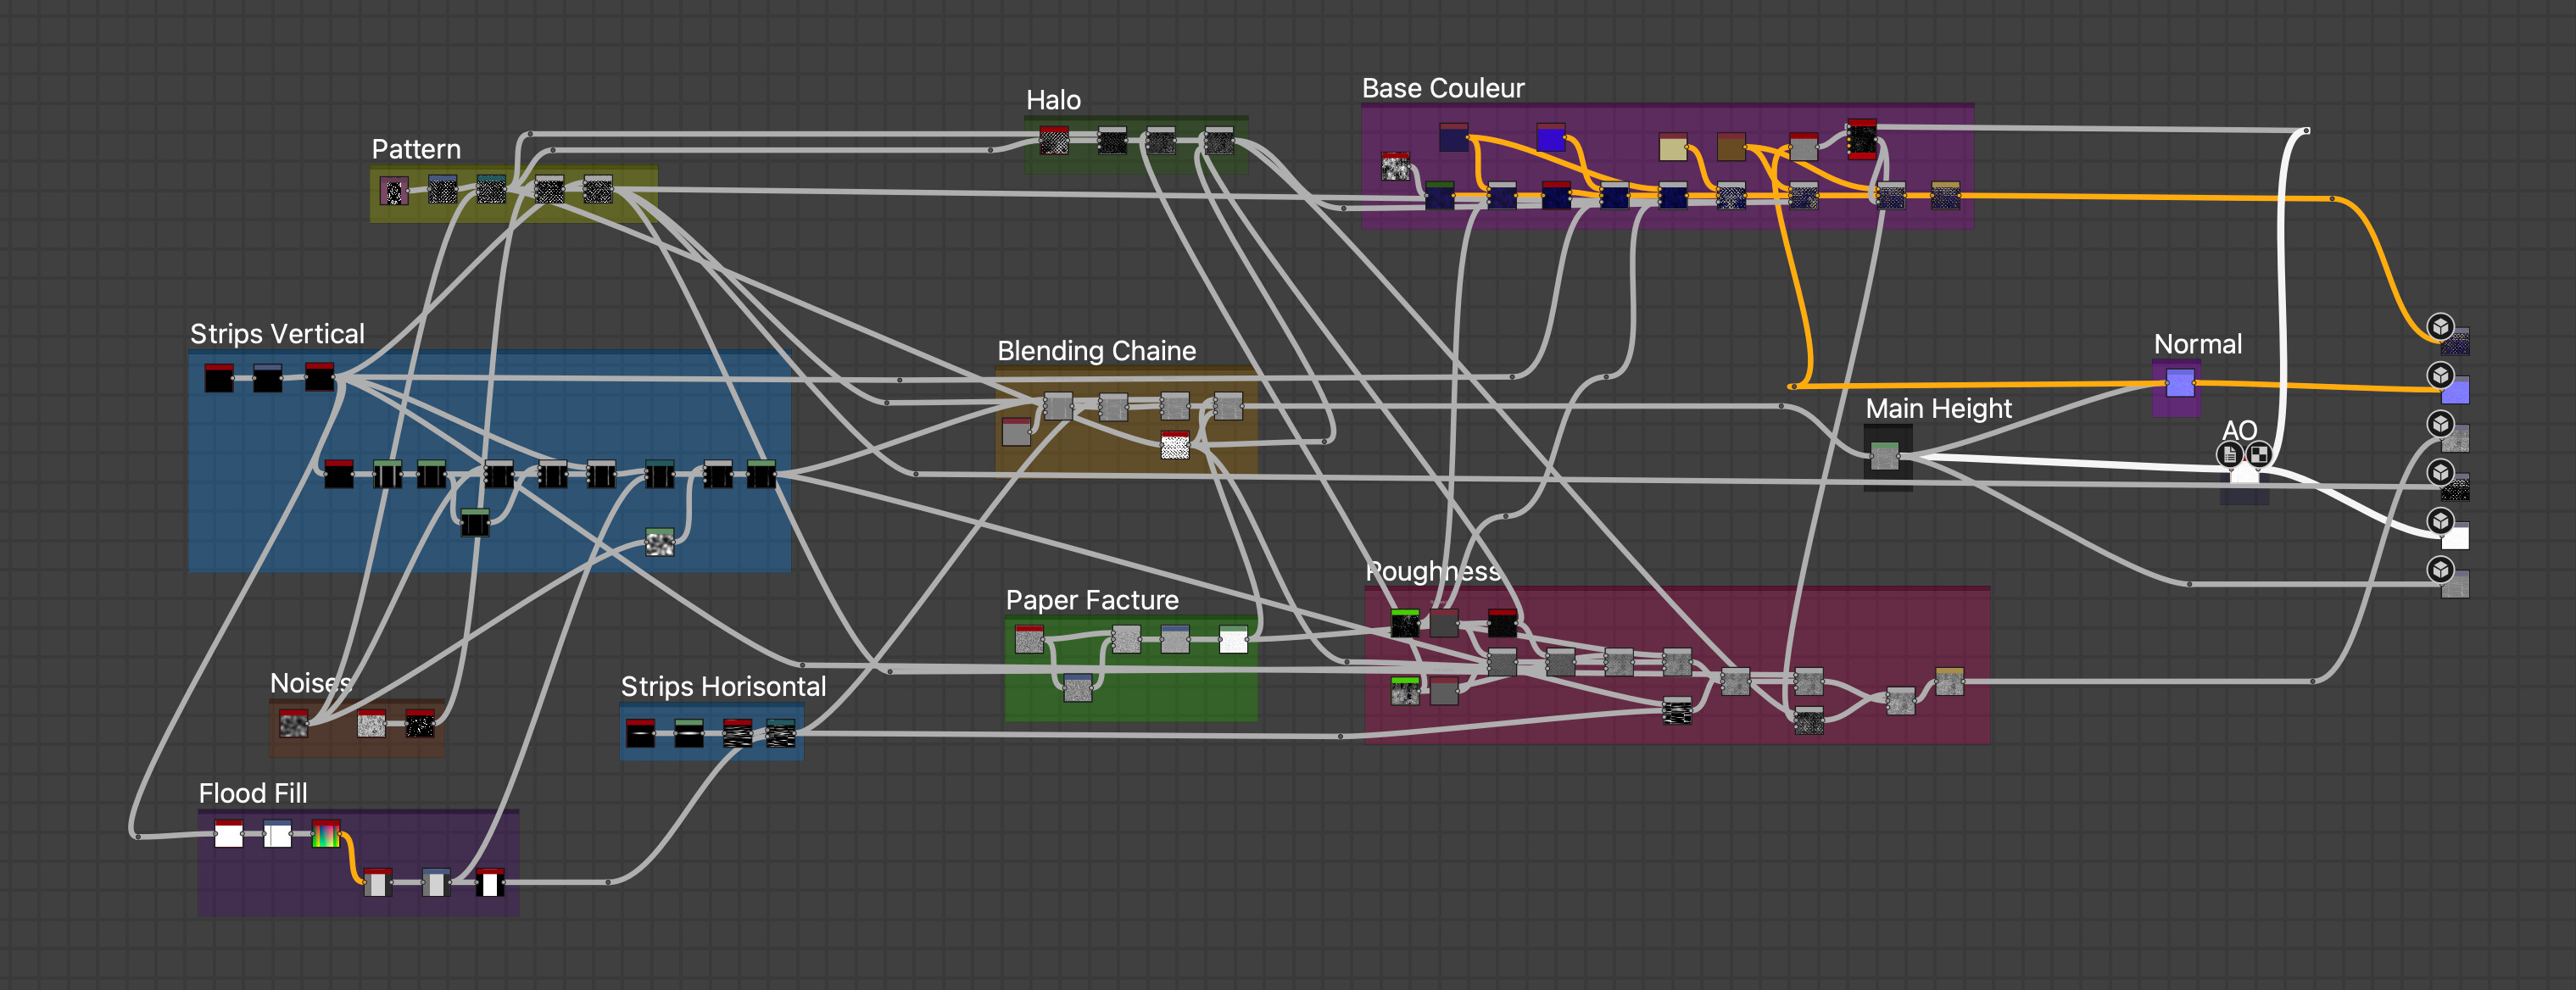2576x990 pixels.
Task: Select the last node in Halo frame
Action: click(1219, 141)
